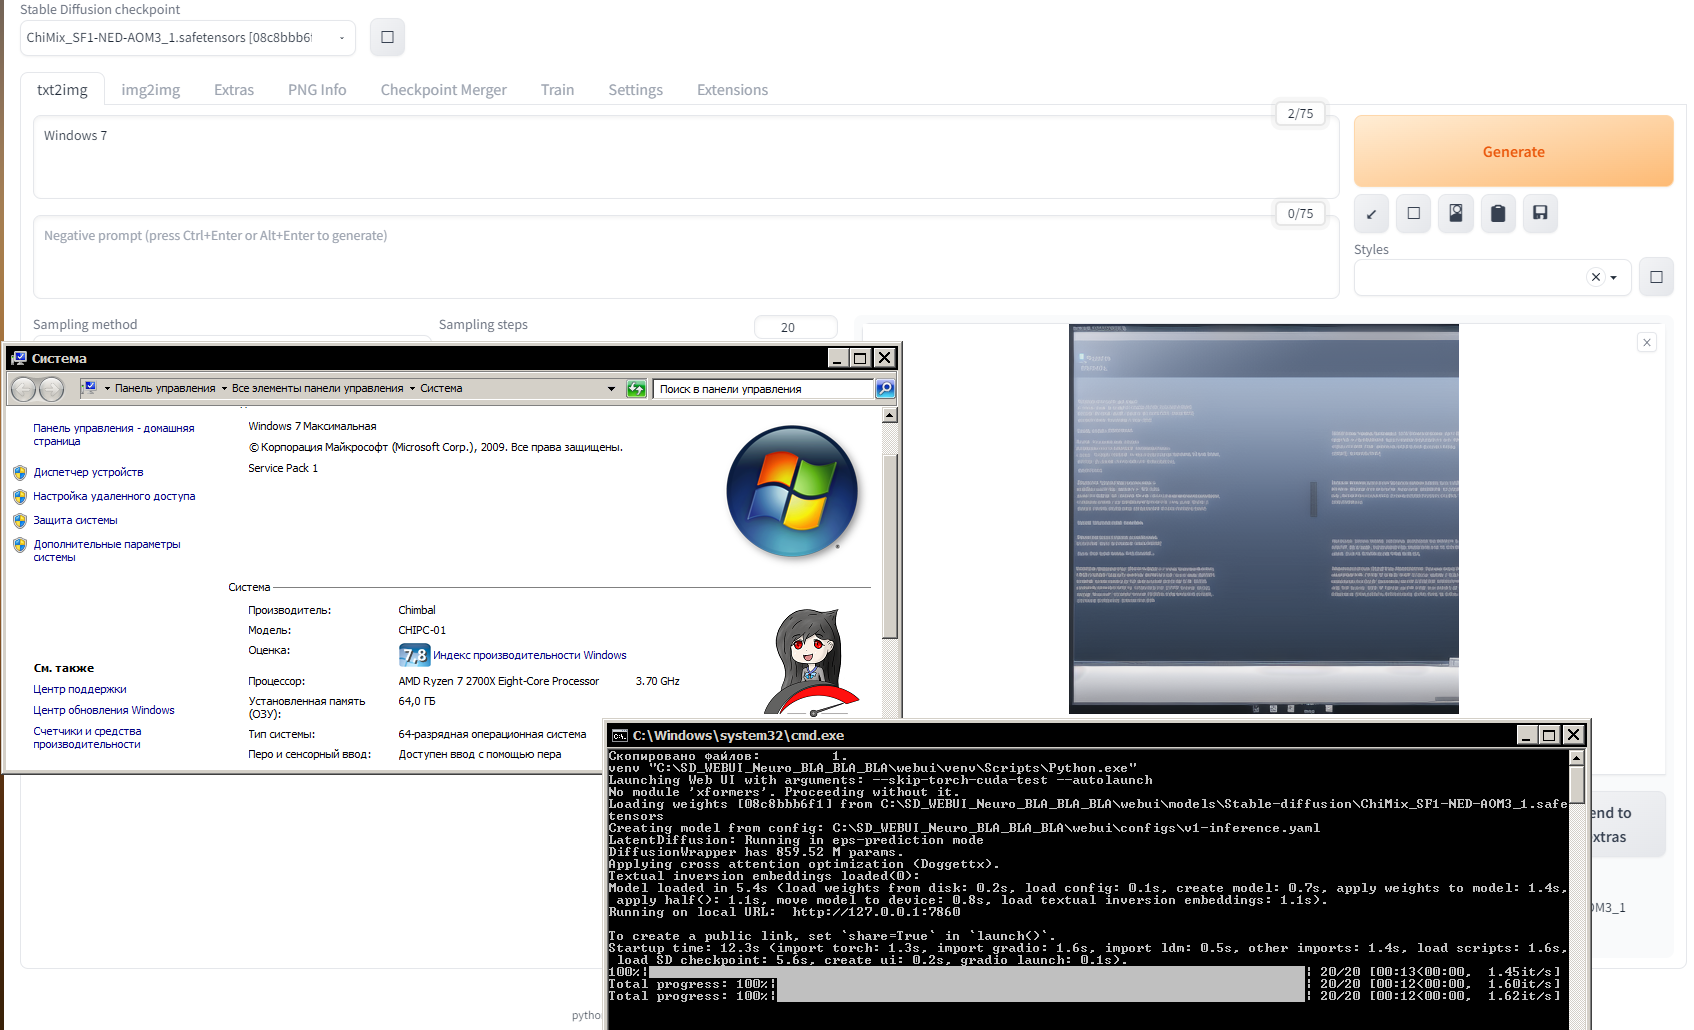
Task: Click the Панель управления breadcrumb segment
Action: click(165, 388)
